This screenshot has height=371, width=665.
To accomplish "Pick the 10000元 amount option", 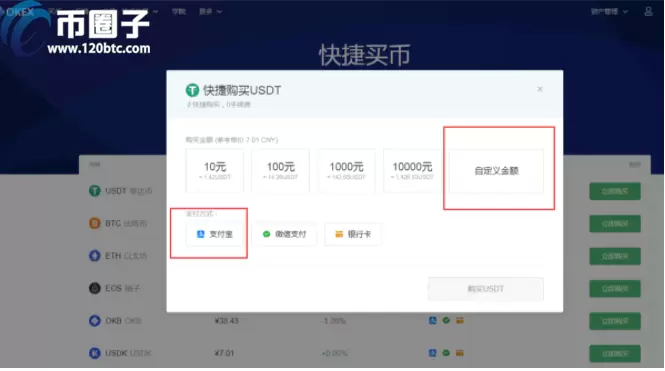I will (412, 170).
